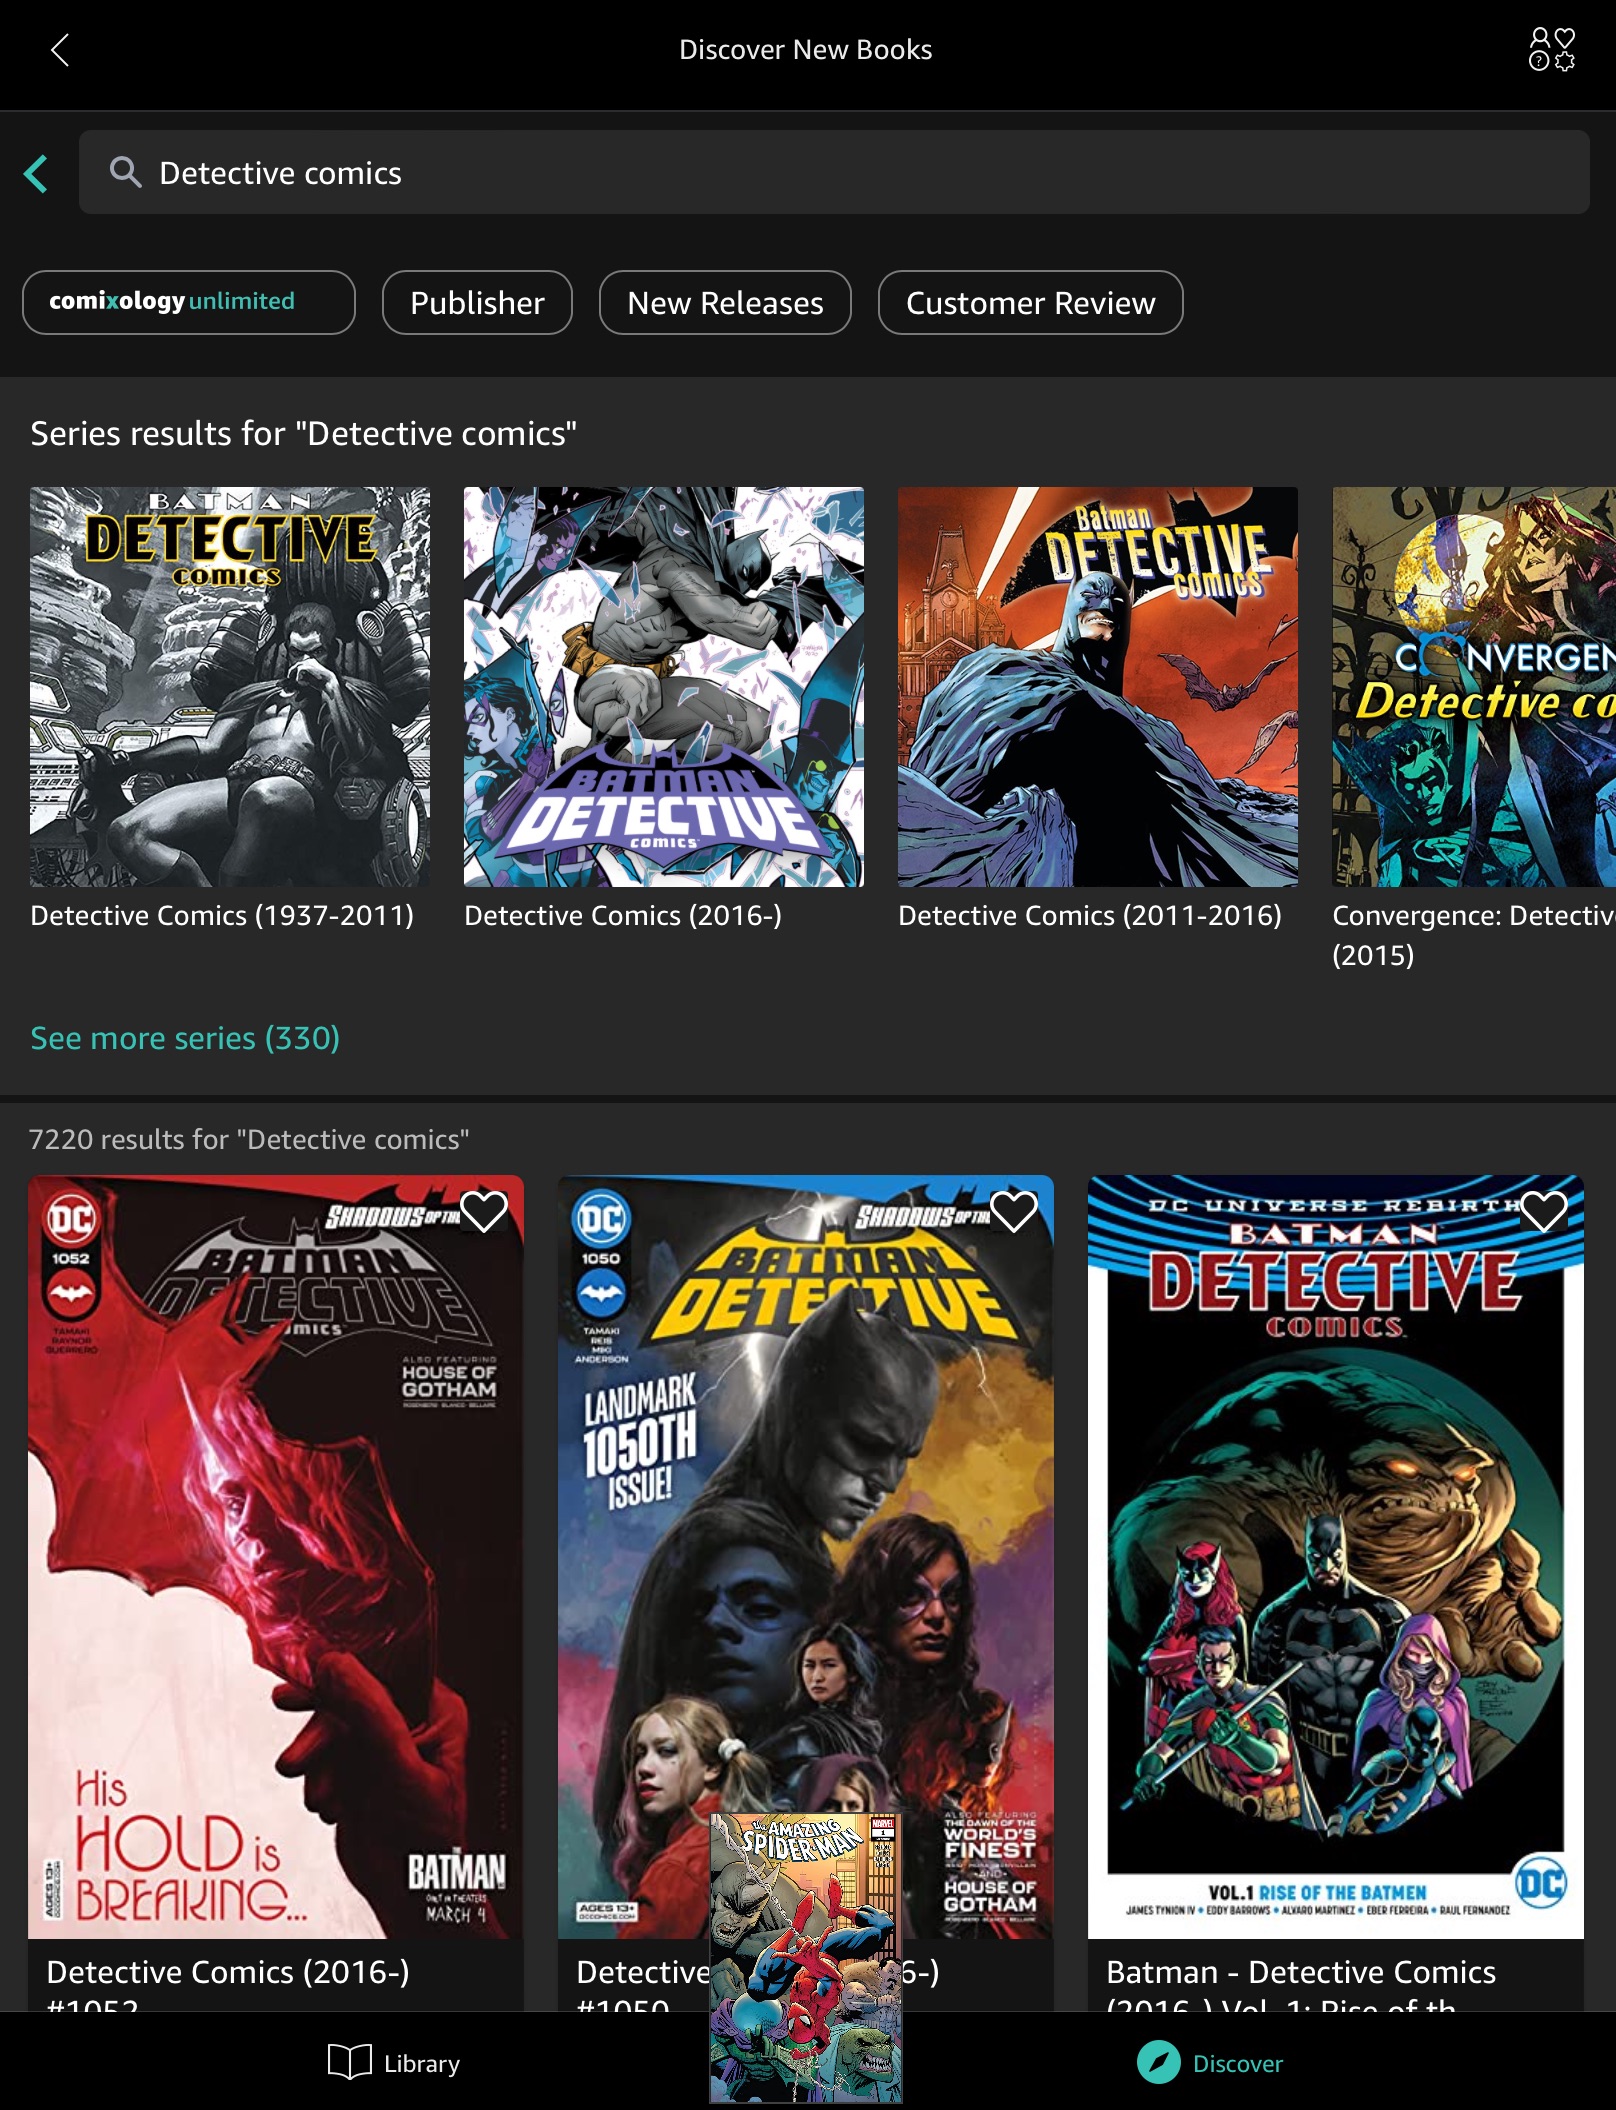The width and height of the screenshot is (1616, 2110).
Task: Open Rise of the Batmen Vol. 1 cover
Action: coord(1336,1557)
